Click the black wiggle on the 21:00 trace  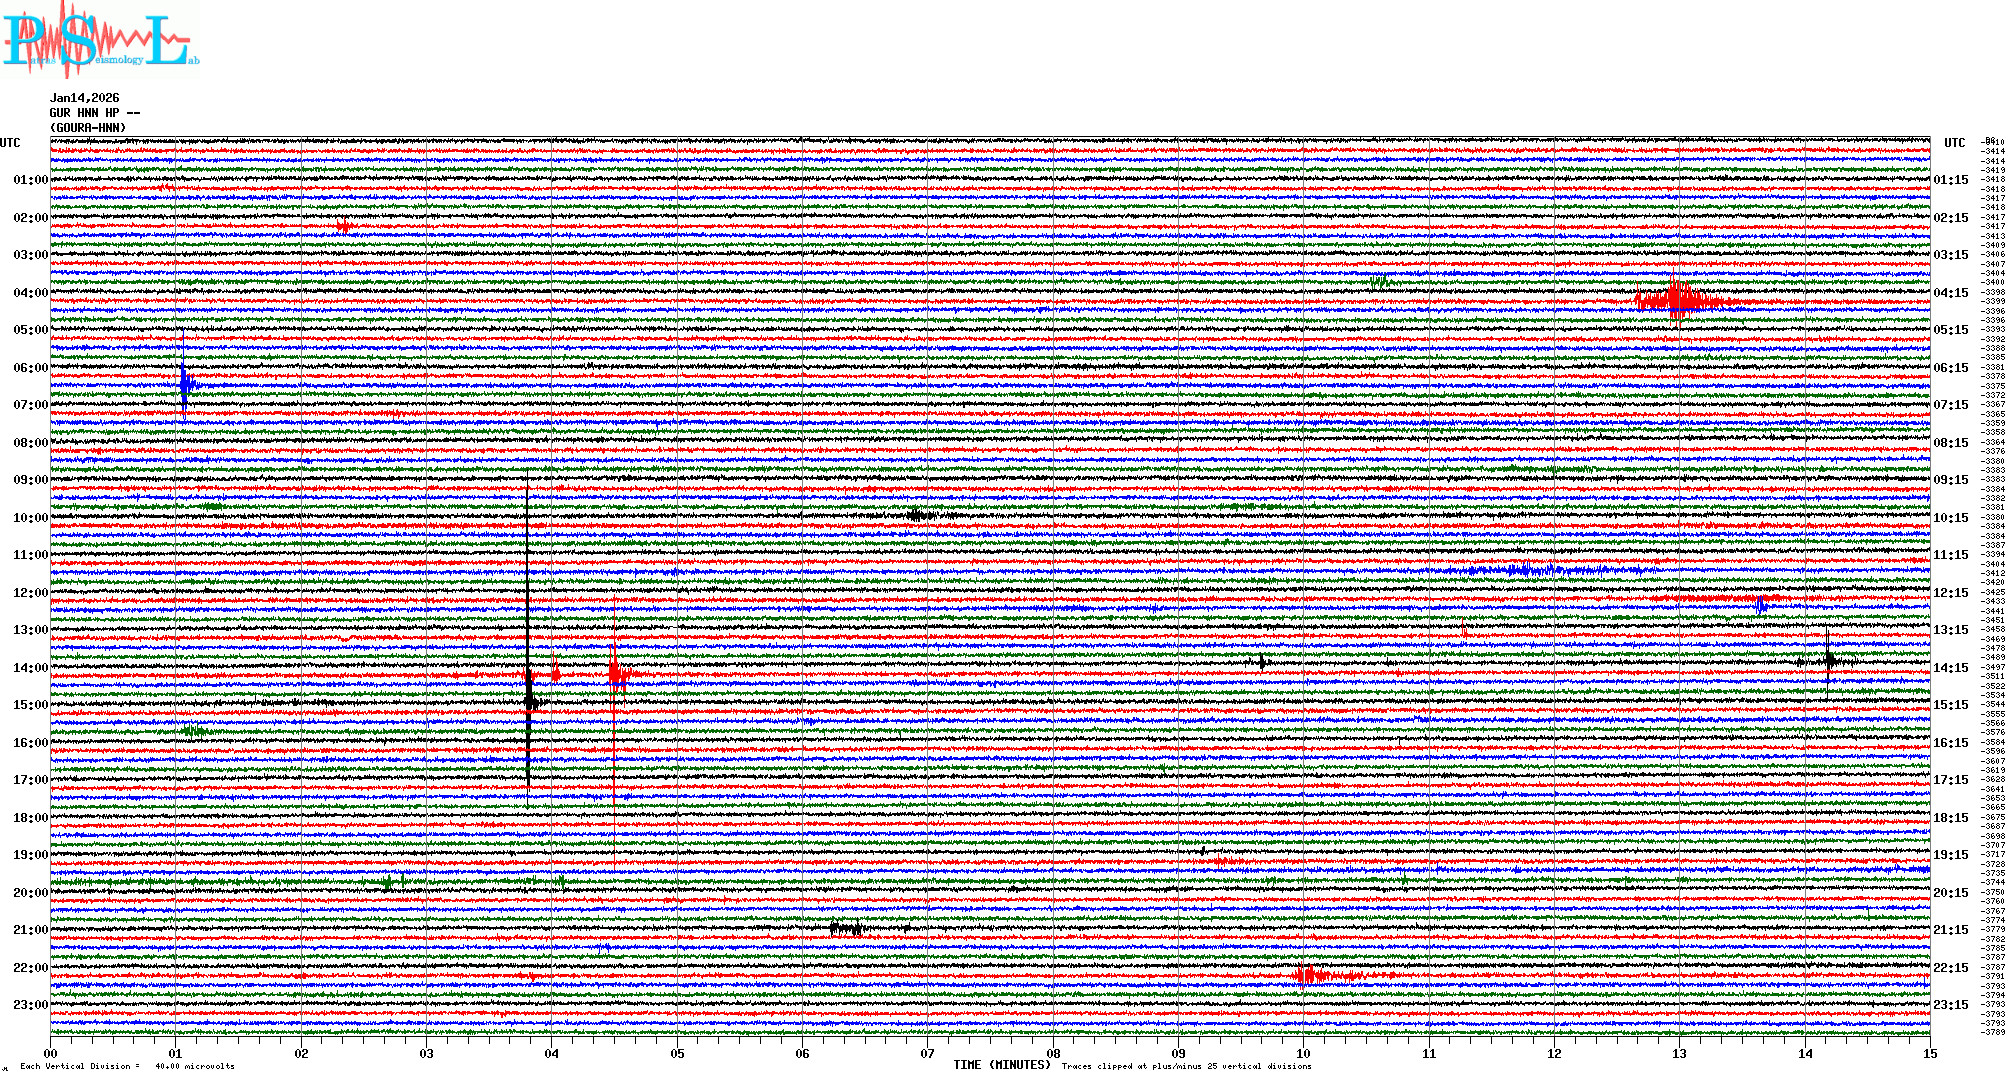pyautogui.click(x=846, y=929)
